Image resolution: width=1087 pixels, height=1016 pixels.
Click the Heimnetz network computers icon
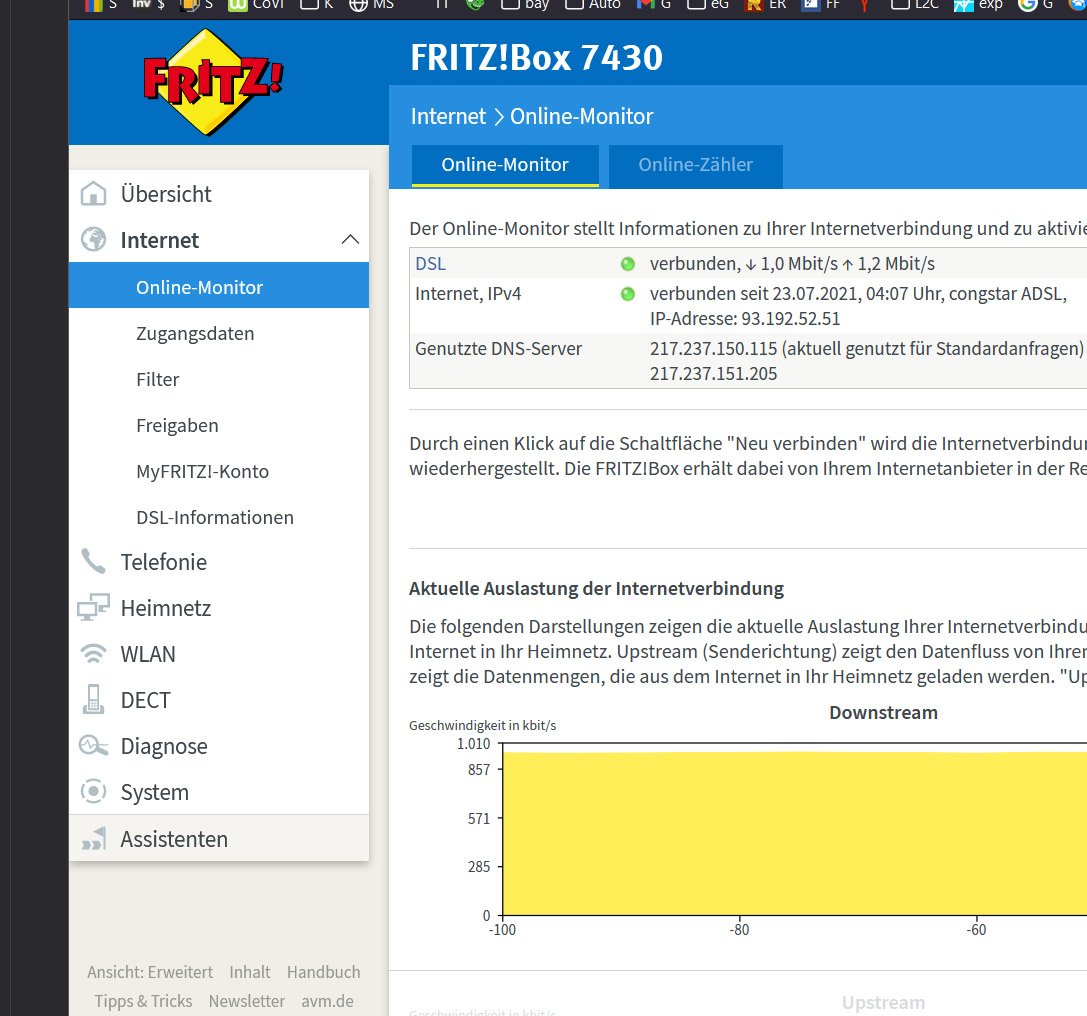[93, 608]
